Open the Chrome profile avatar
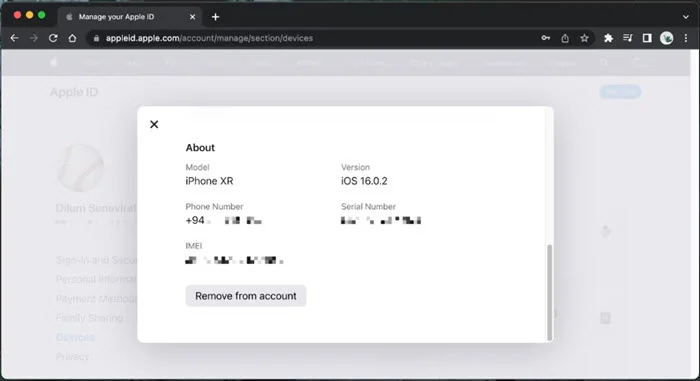Viewport: 700px width, 381px height. 667,38
